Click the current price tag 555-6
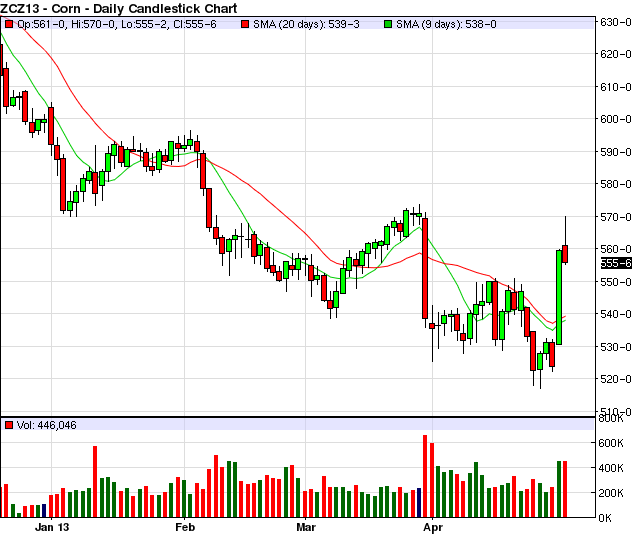The width and height of the screenshot is (640, 536). click(x=616, y=263)
